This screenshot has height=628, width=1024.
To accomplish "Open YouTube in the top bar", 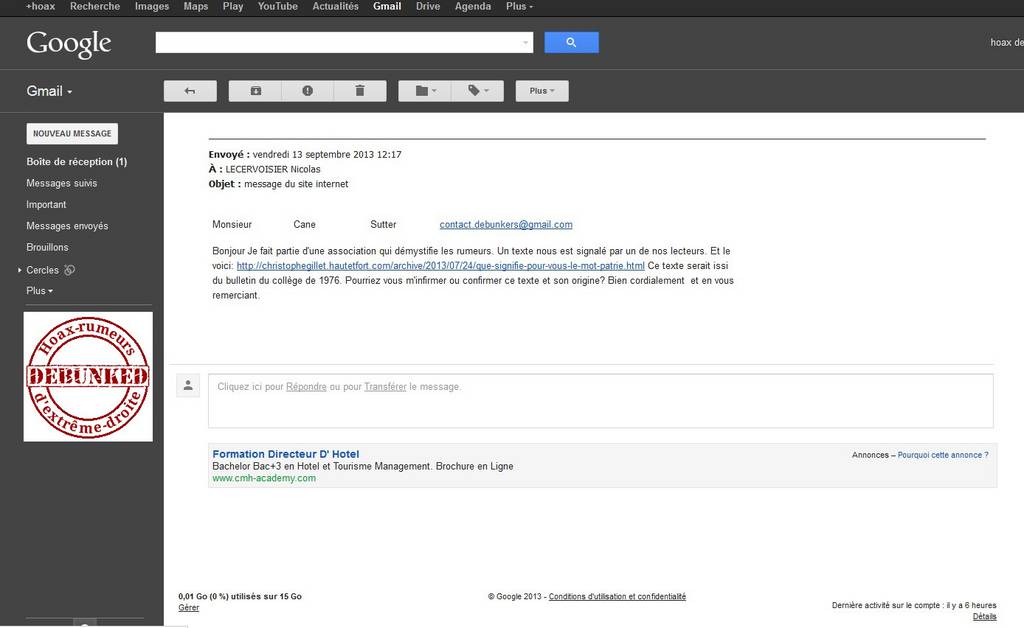I will point(278,7).
